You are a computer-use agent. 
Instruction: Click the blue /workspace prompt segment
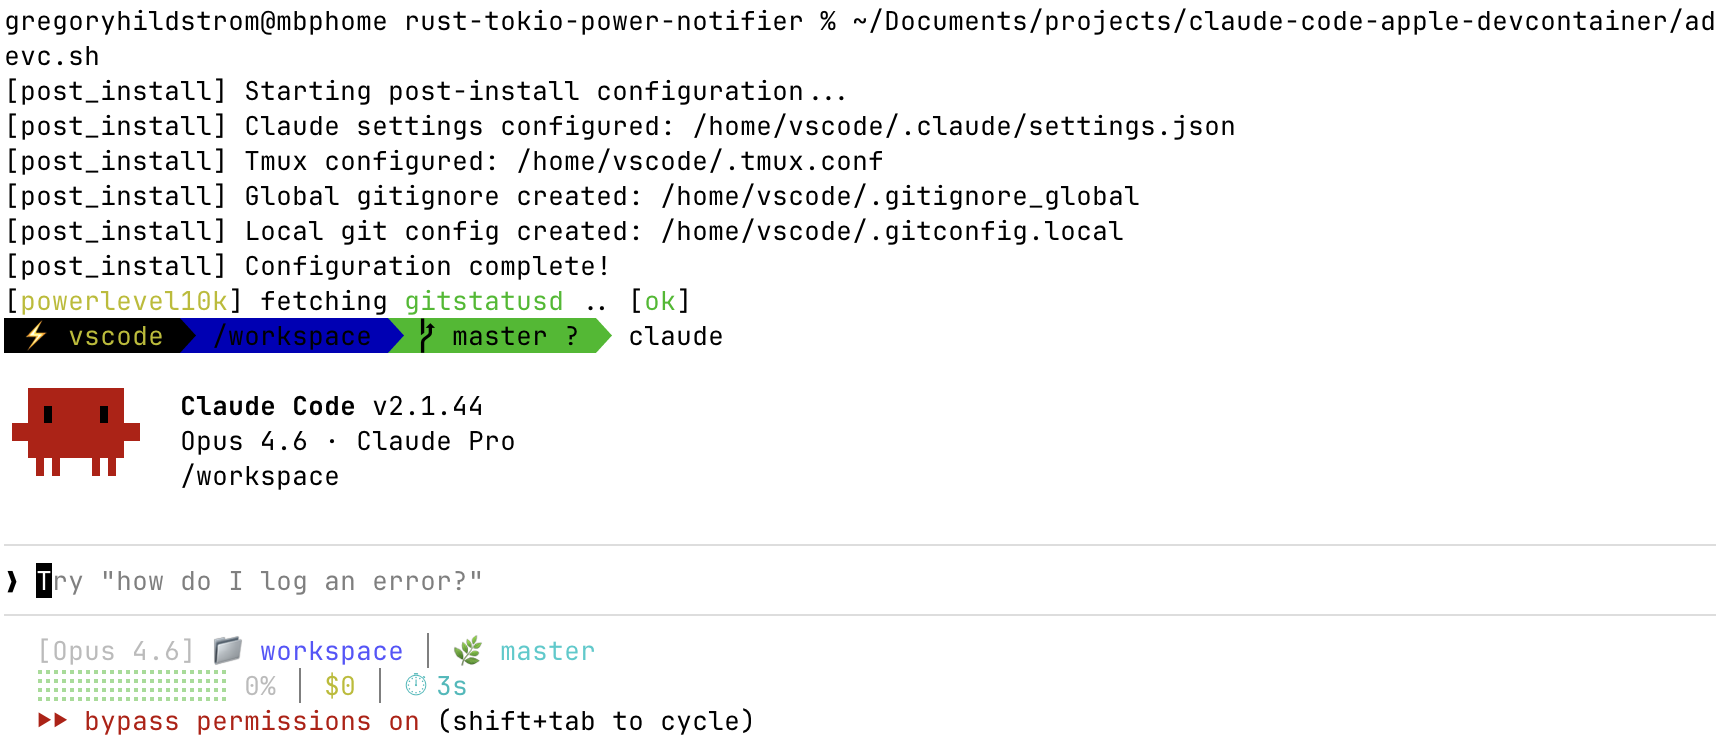click(x=292, y=336)
